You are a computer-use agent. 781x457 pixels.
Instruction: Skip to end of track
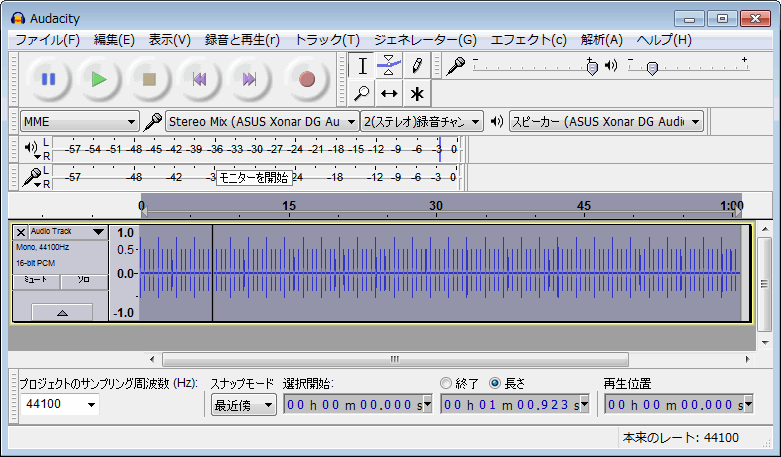coord(249,79)
